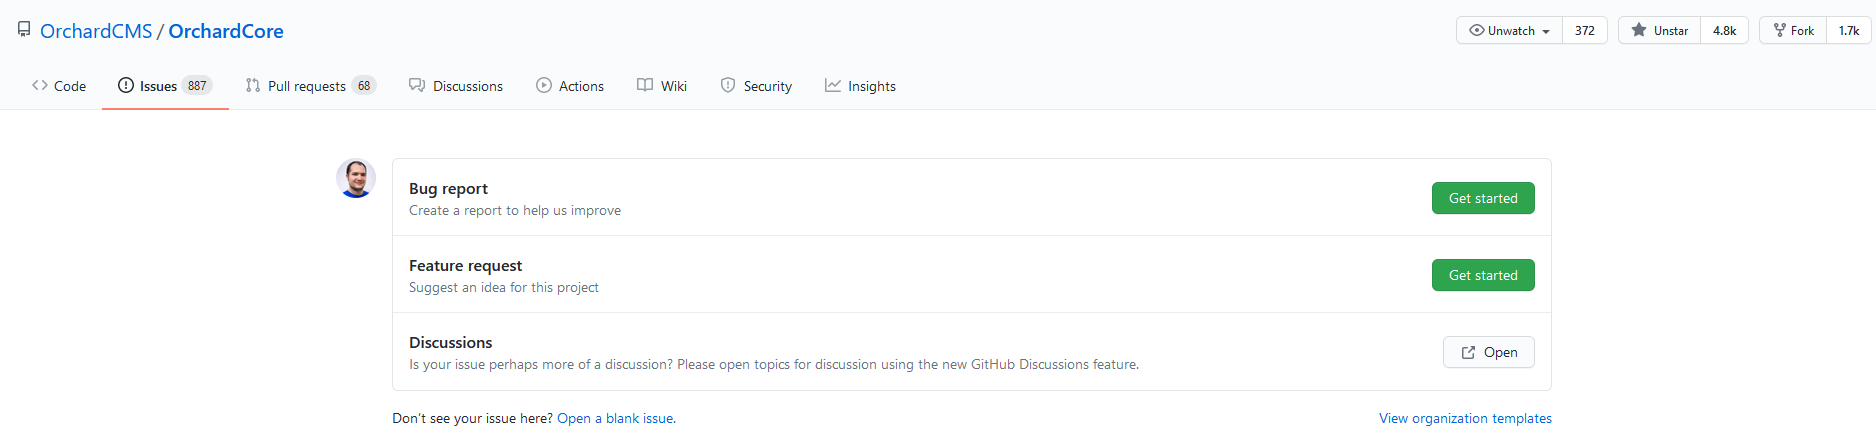Fork the repository
The image size is (1876, 447).
1793,30
